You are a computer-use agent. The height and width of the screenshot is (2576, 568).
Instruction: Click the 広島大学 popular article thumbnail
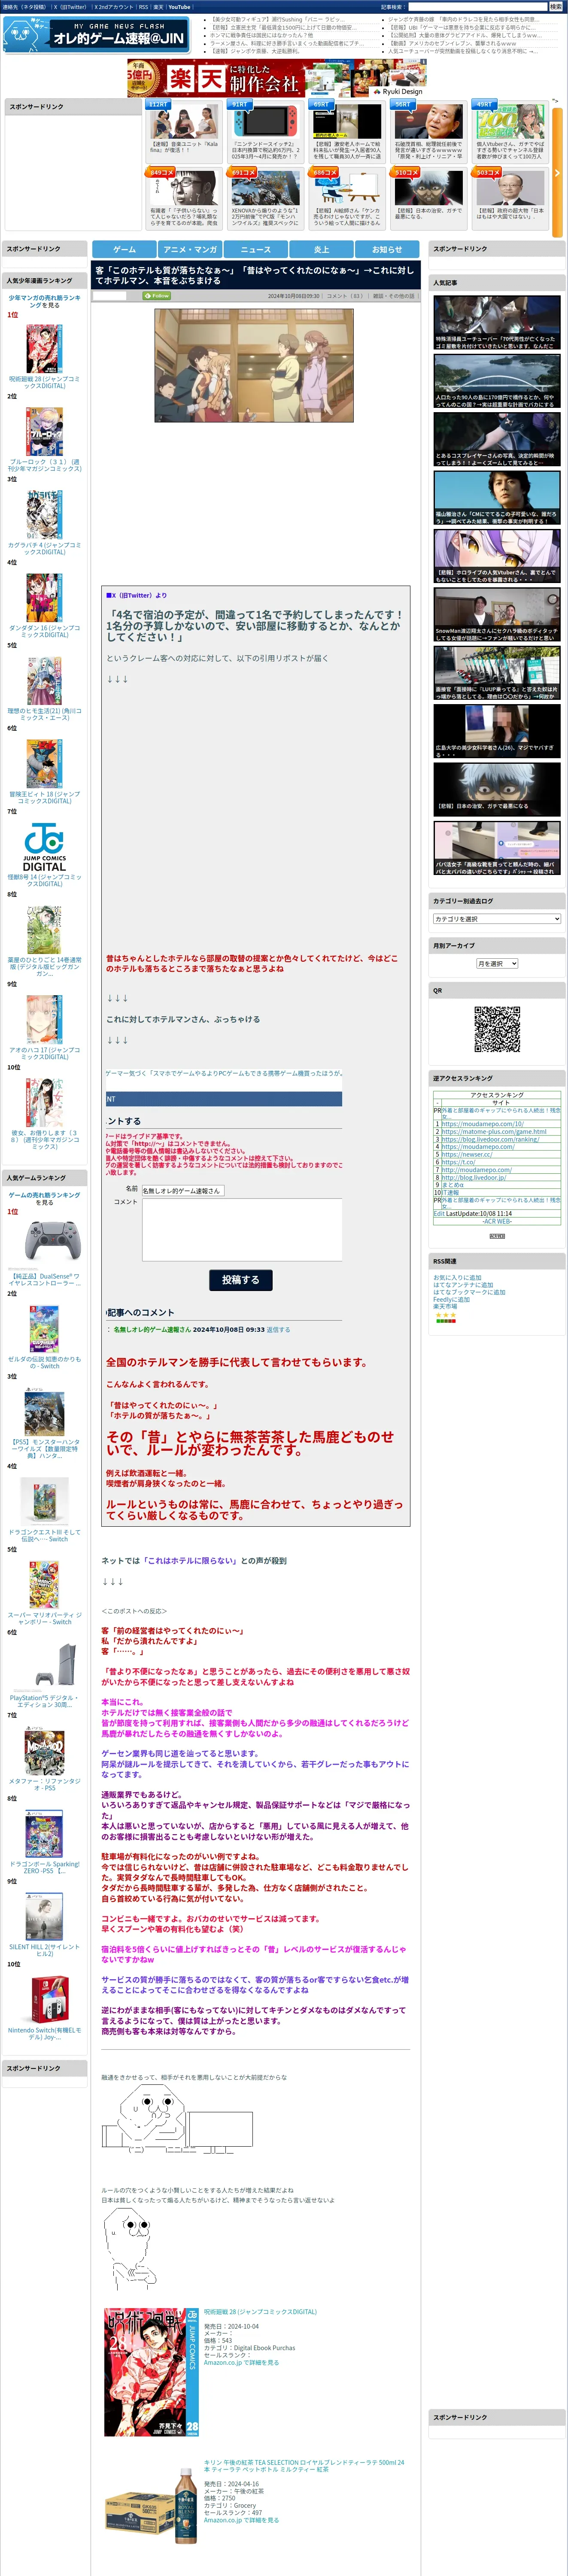pos(497,732)
